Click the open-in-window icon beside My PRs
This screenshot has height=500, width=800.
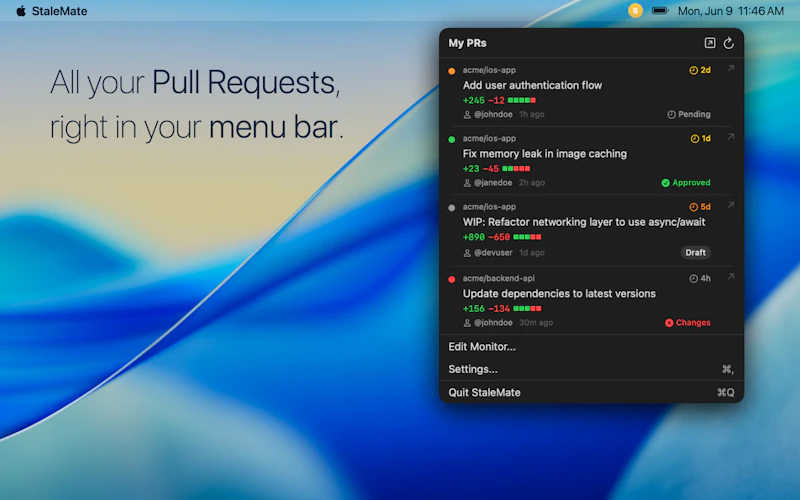[710, 43]
